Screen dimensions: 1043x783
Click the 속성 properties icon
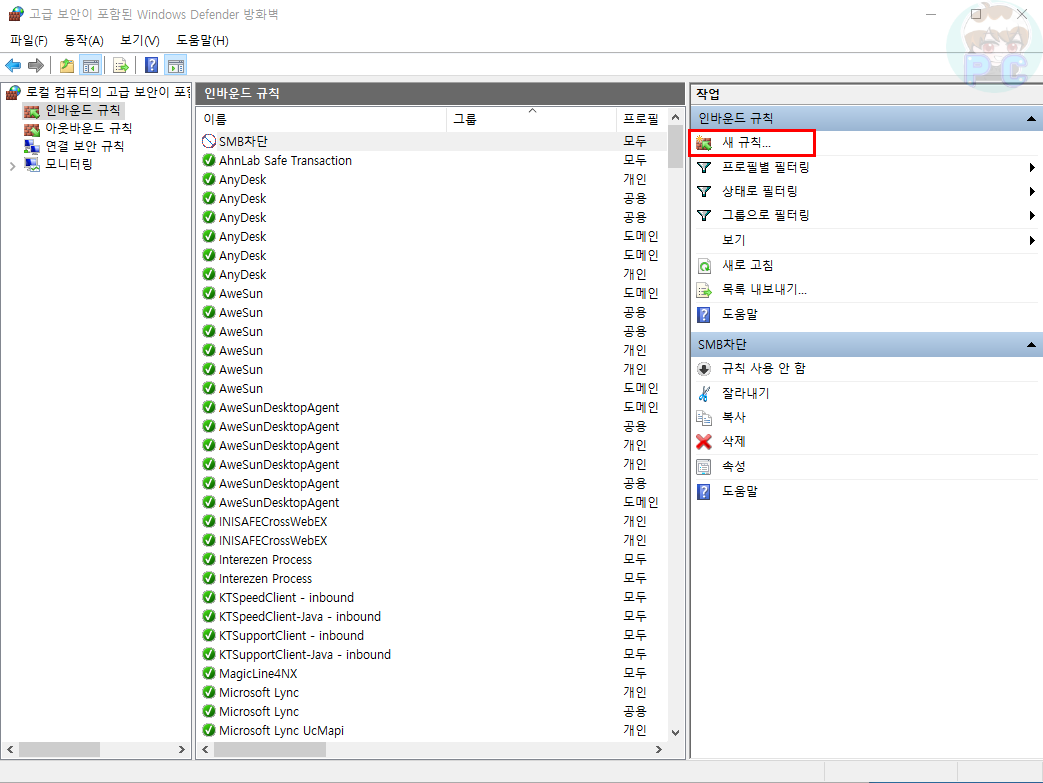click(704, 467)
